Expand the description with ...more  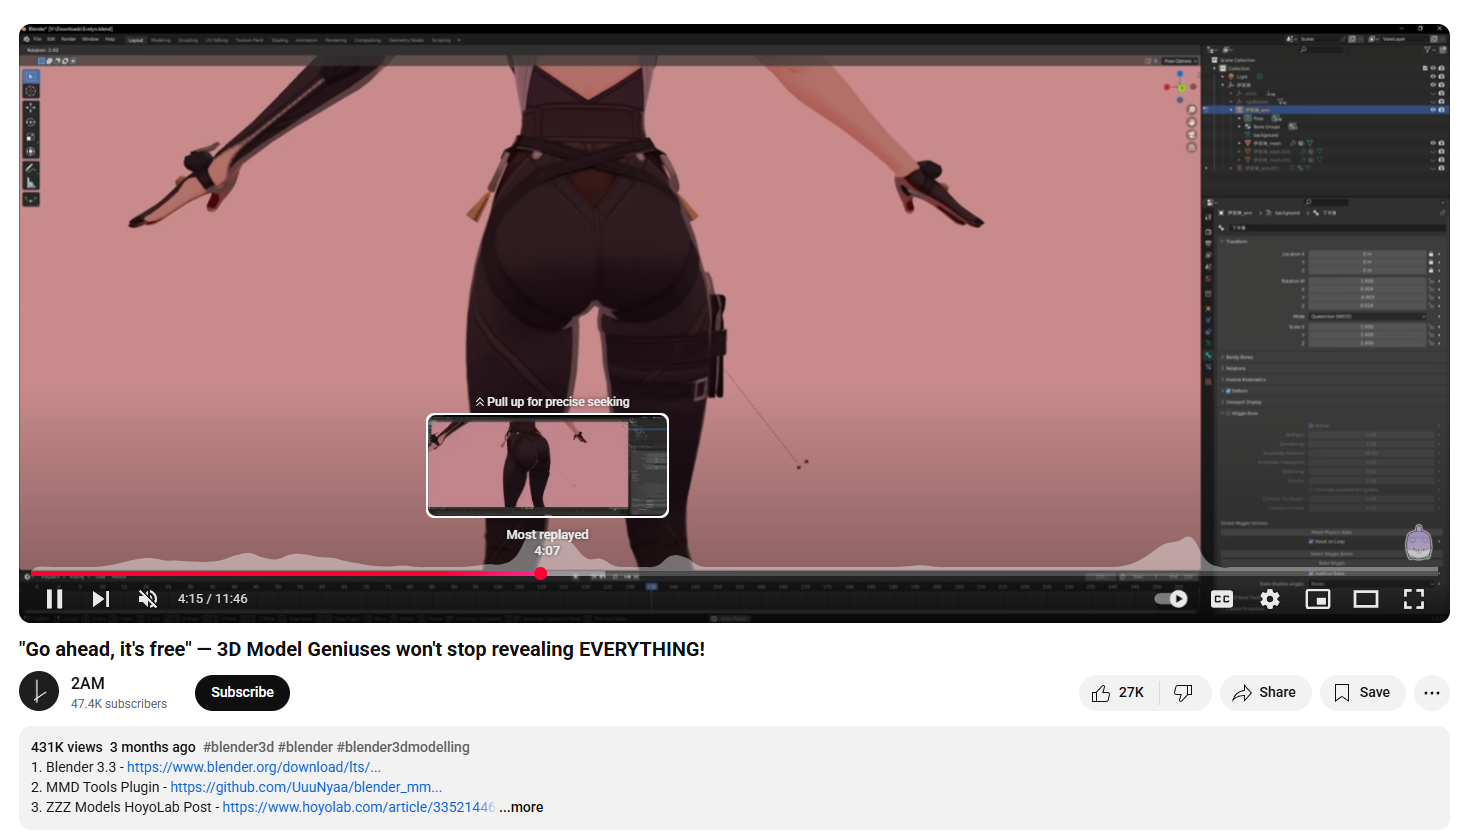521,808
